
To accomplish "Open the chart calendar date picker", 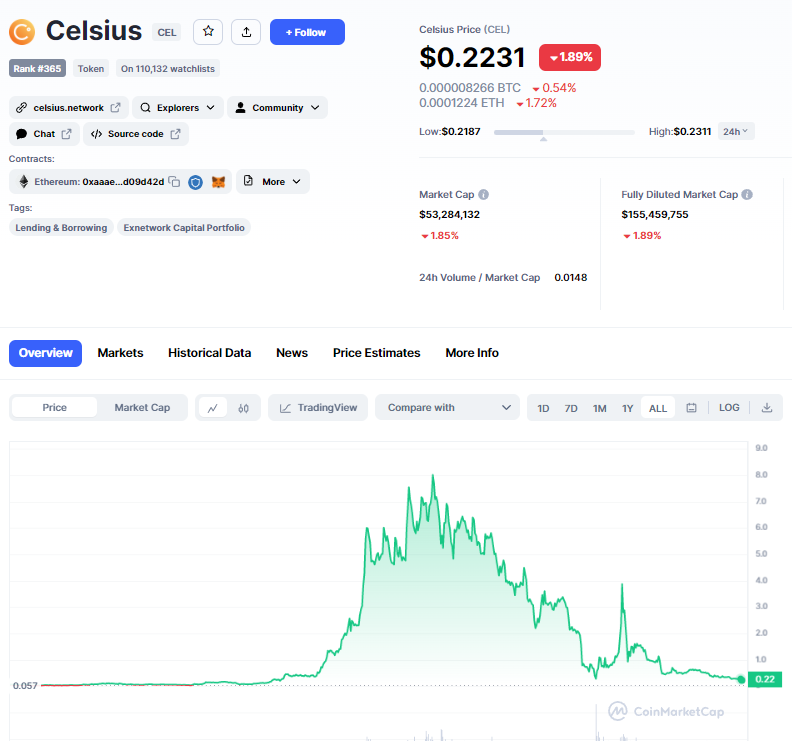I will tap(691, 408).
